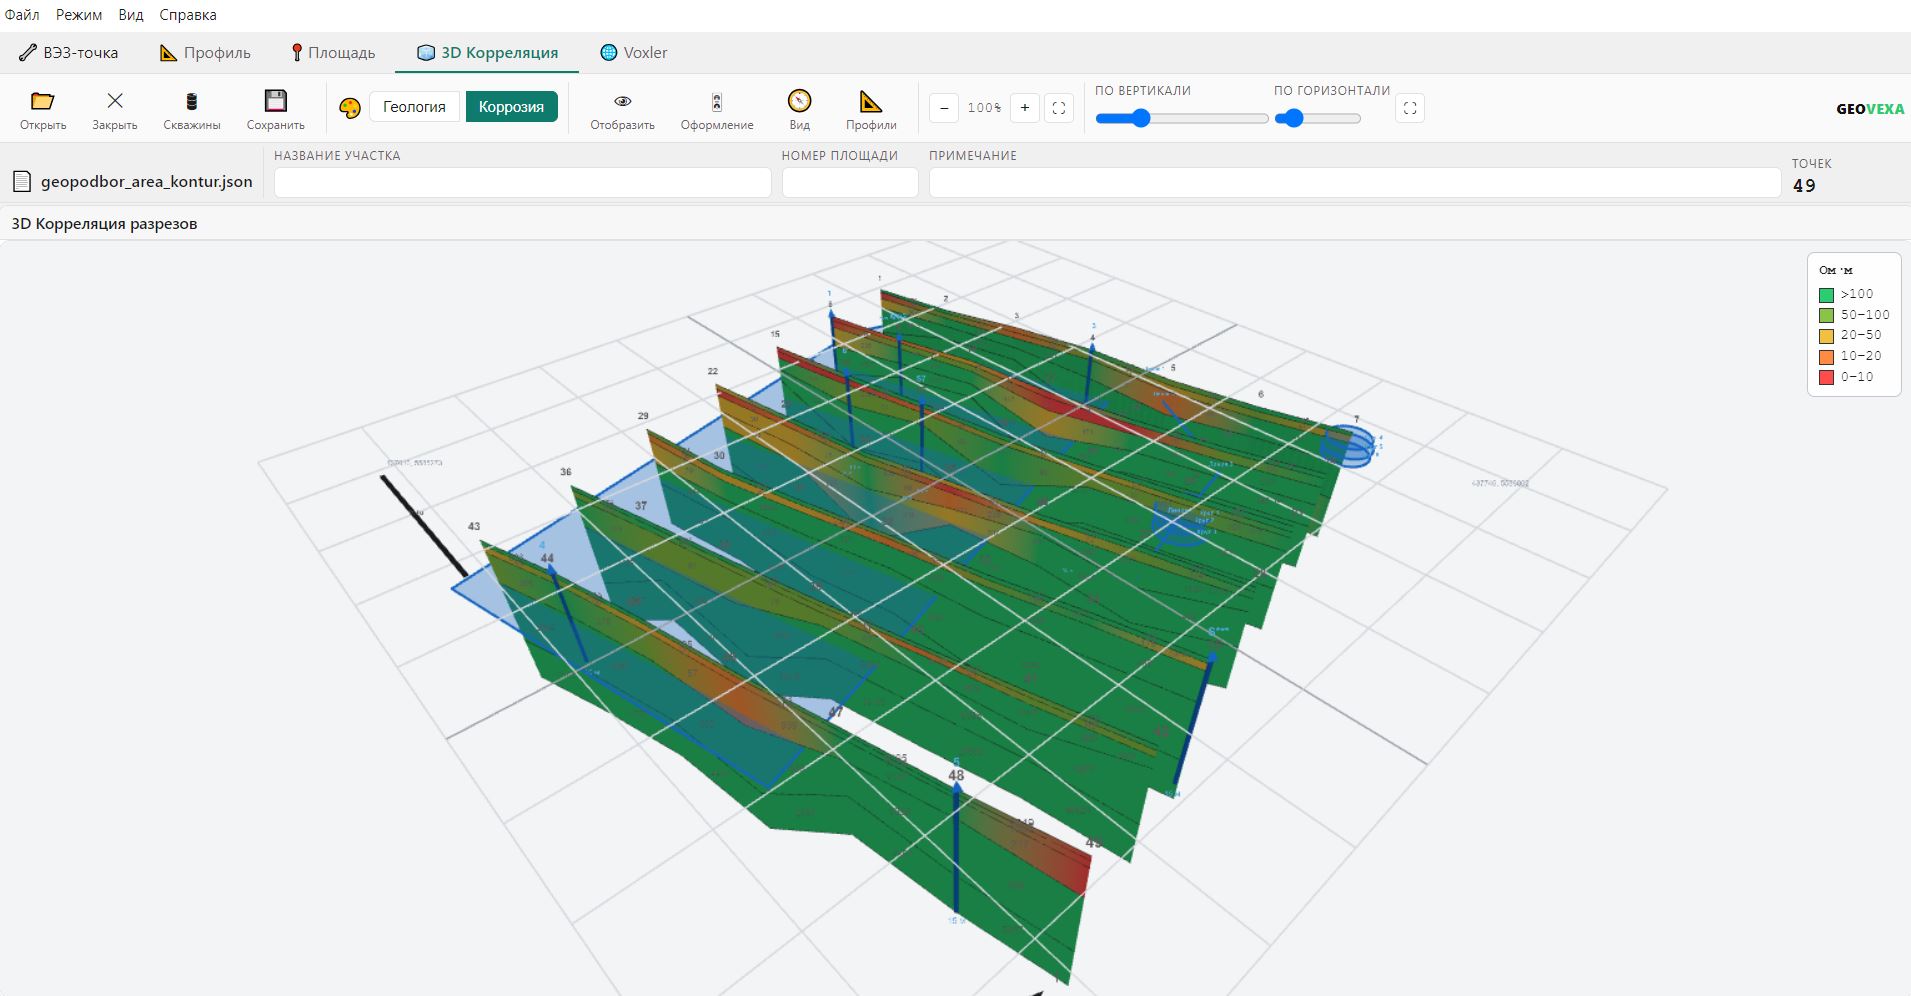Decrease zoom with the minus button

pos(944,108)
